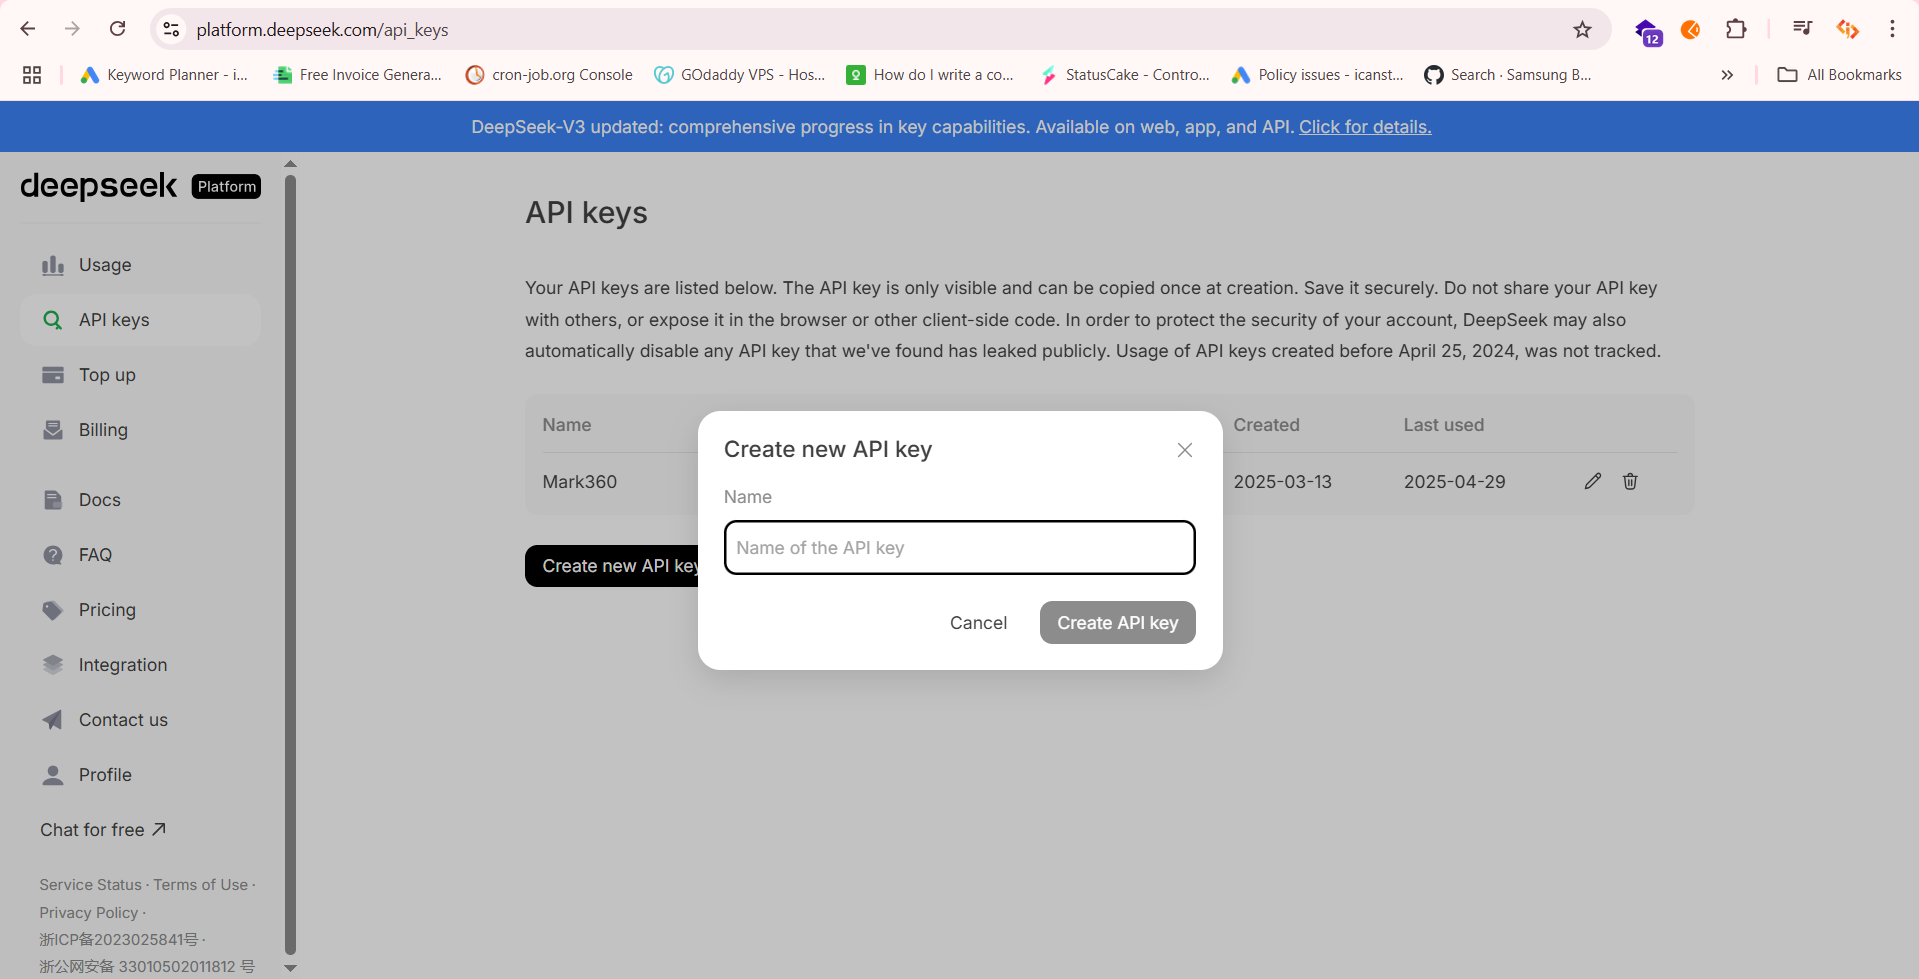This screenshot has height=979, width=1919.
Task: Open the media control icon in toolbar
Action: pos(1802,29)
